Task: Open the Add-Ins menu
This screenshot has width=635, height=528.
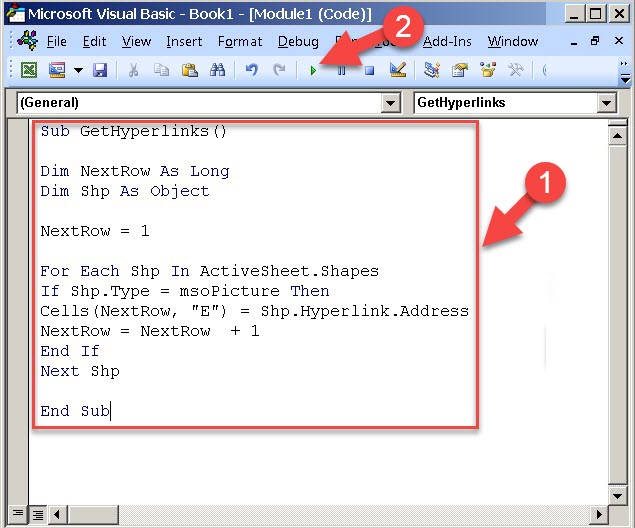Action: pos(448,42)
